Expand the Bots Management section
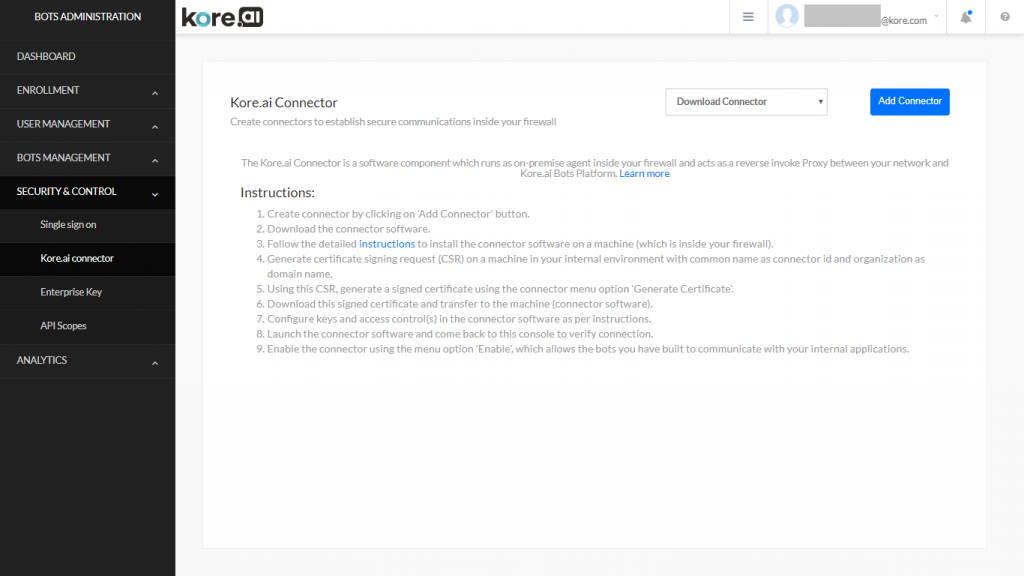 (88, 158)
